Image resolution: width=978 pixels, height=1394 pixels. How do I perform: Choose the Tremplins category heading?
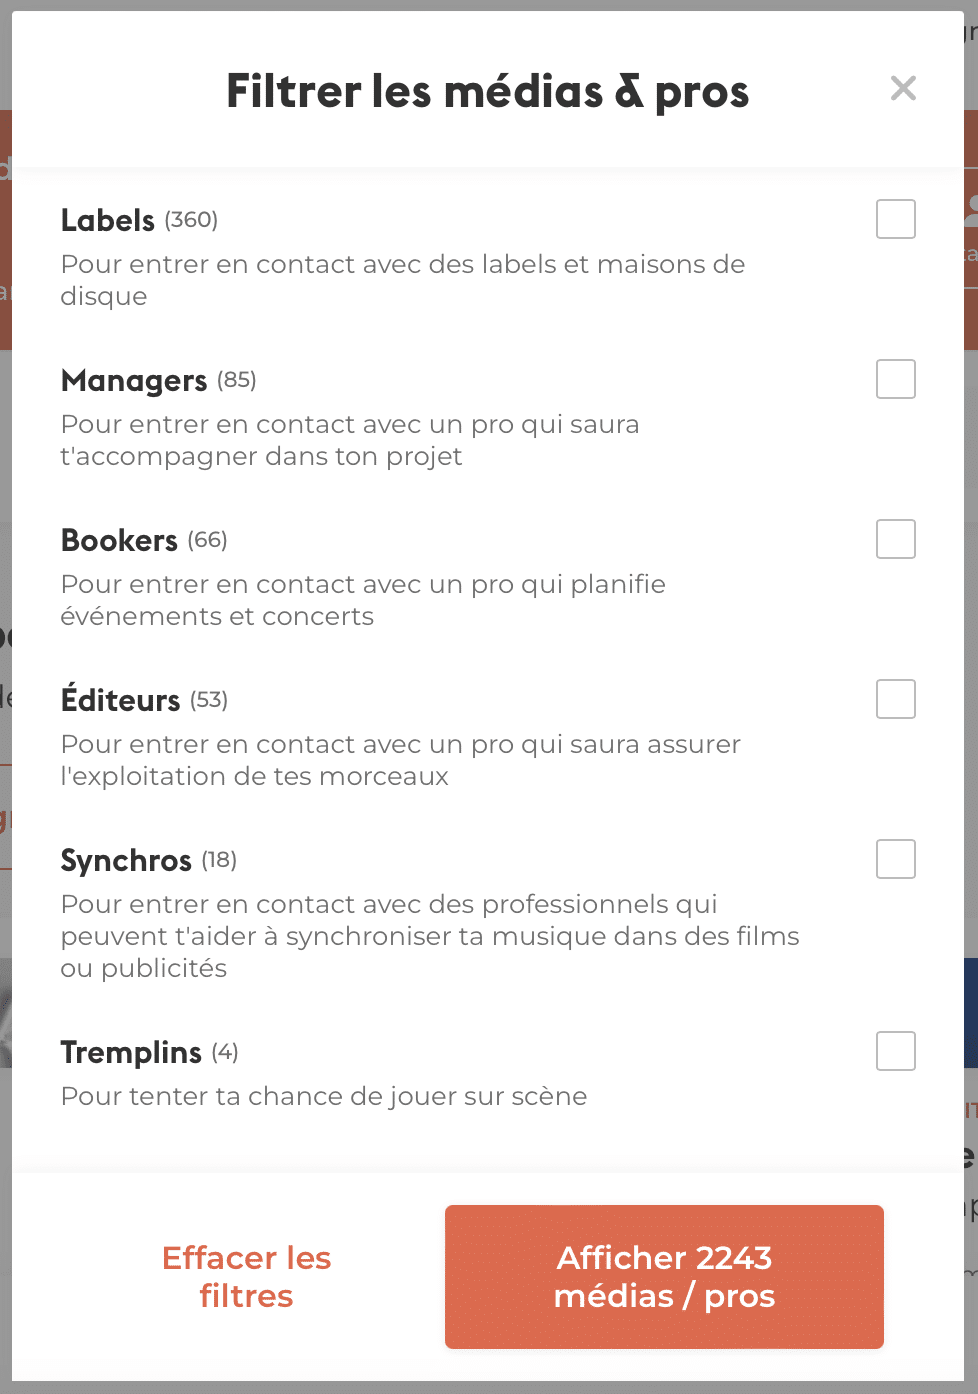[x=131, y=1053]
